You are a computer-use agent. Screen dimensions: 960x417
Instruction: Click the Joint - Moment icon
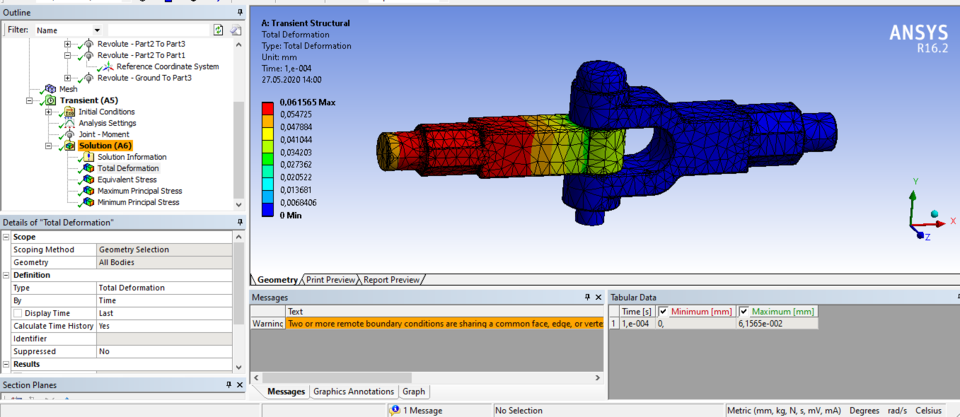tap(69, 135)
